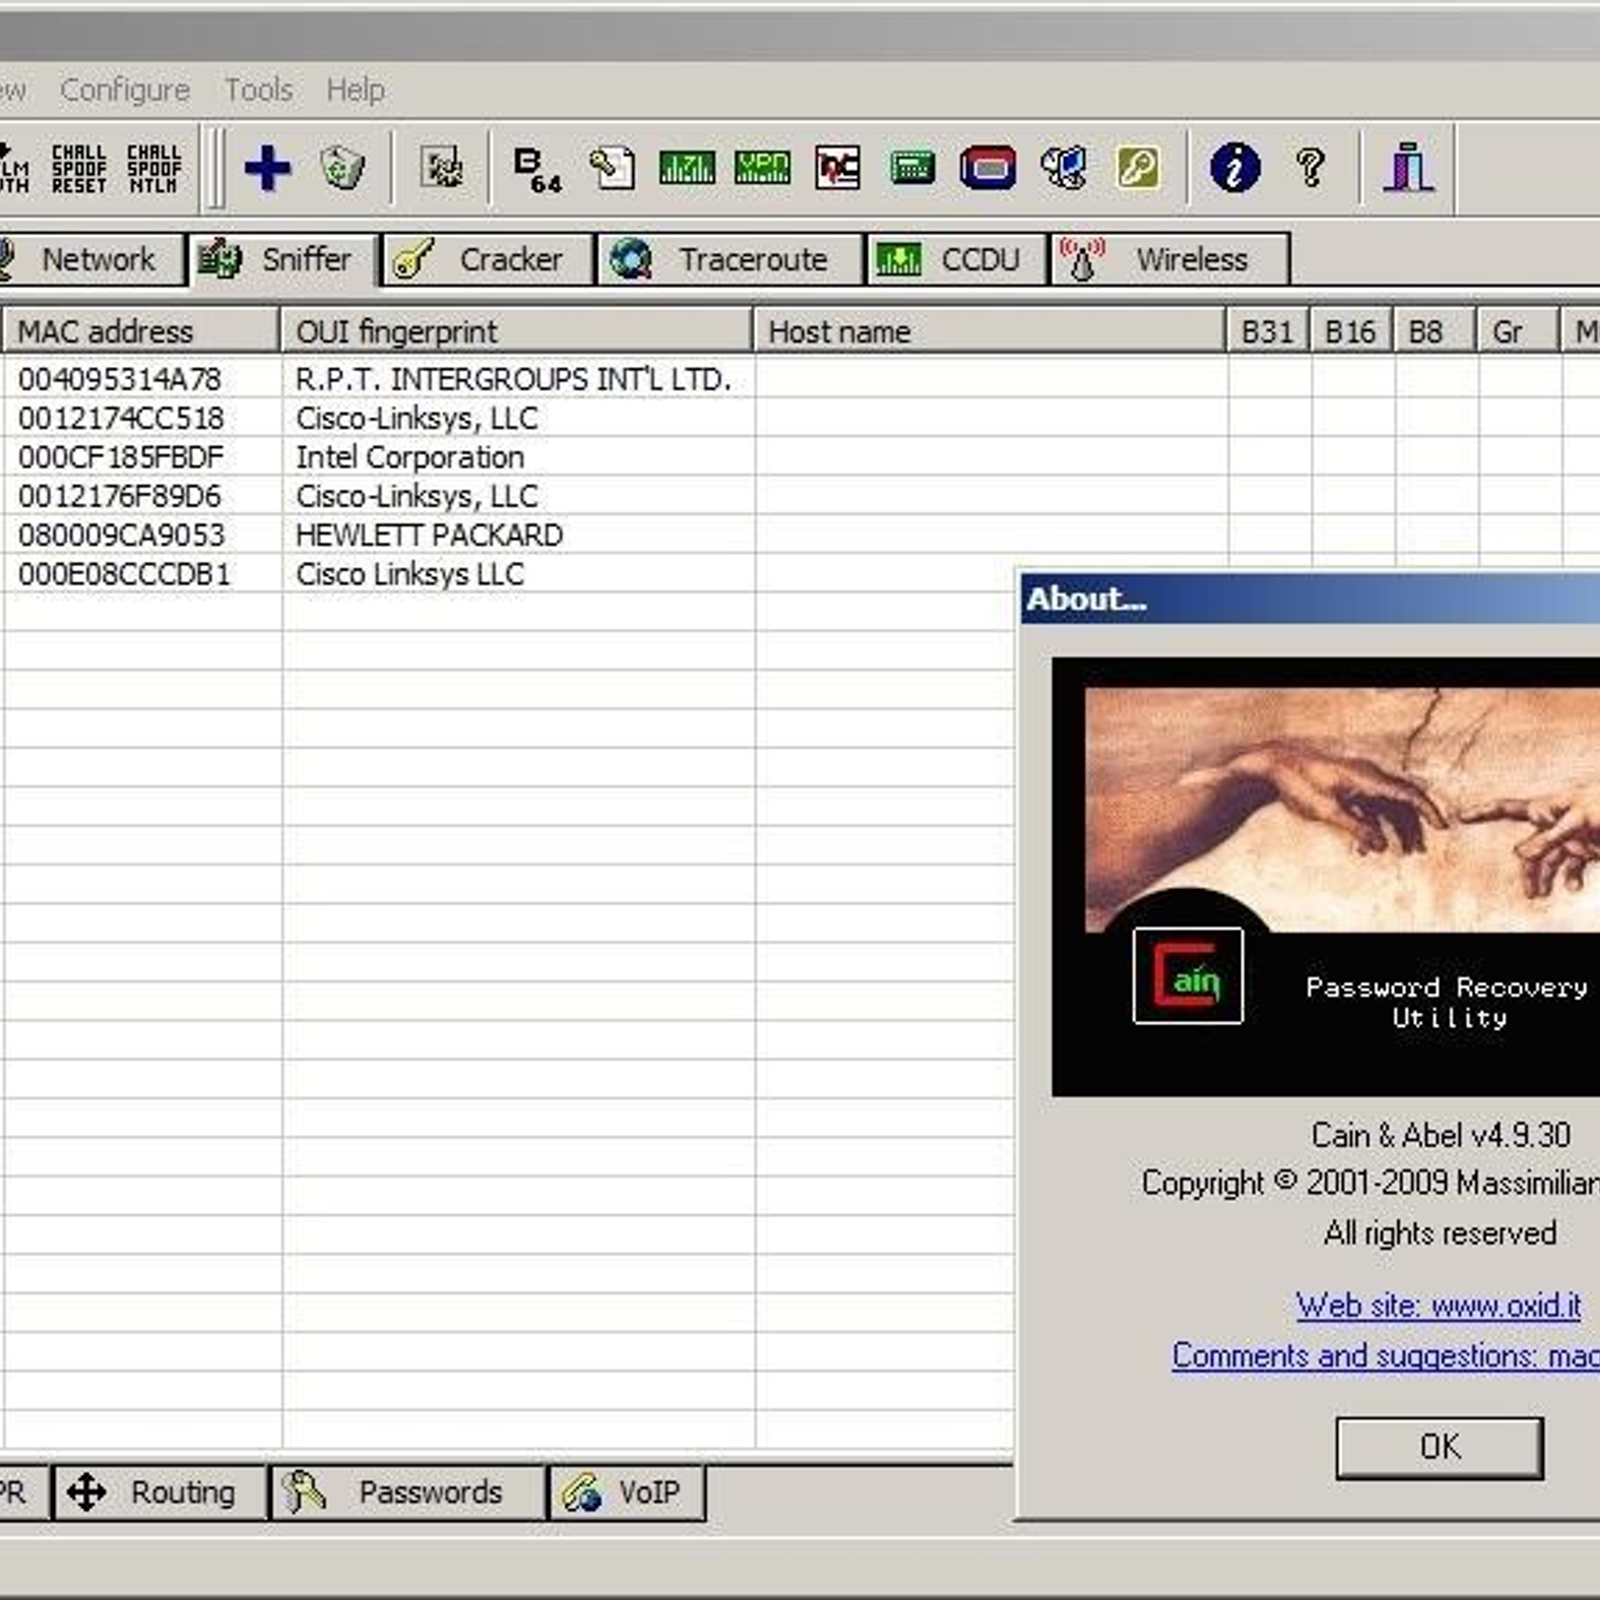Click the B31 column header
This screenshot has width=1600, height=1600.
(1268, 331)
